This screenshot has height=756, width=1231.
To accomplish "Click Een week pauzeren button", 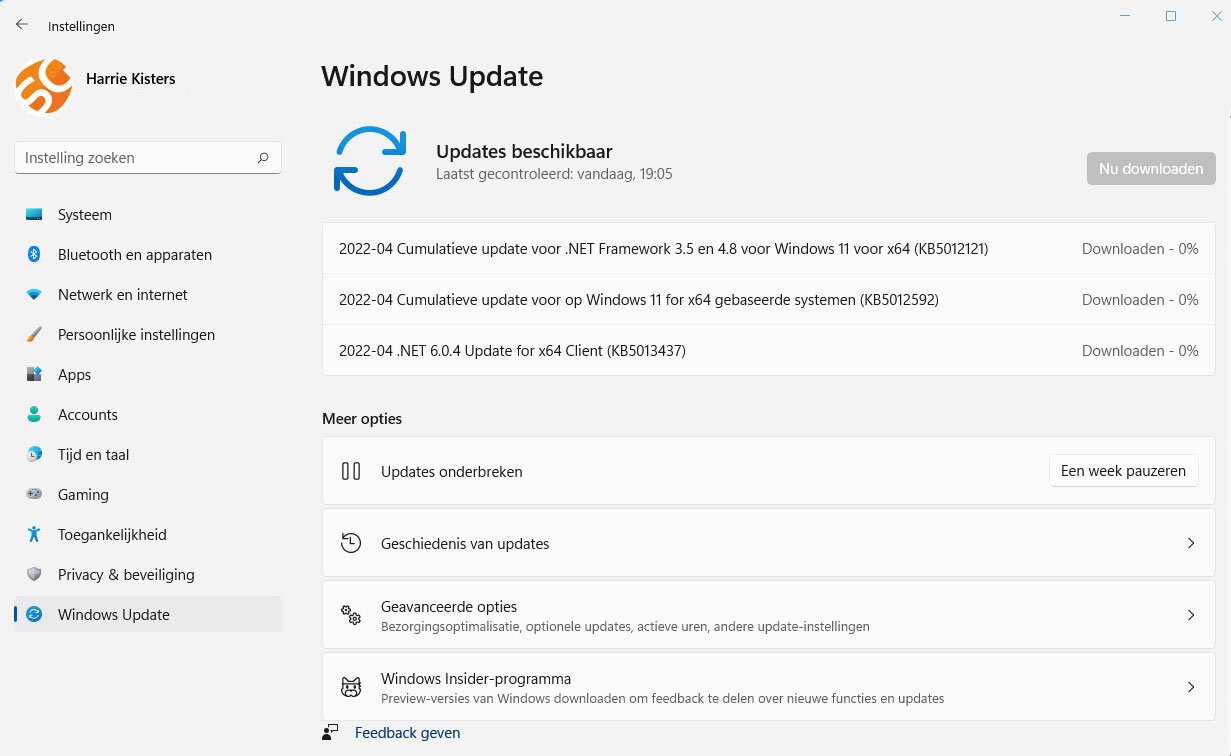I will point(1123,471).
